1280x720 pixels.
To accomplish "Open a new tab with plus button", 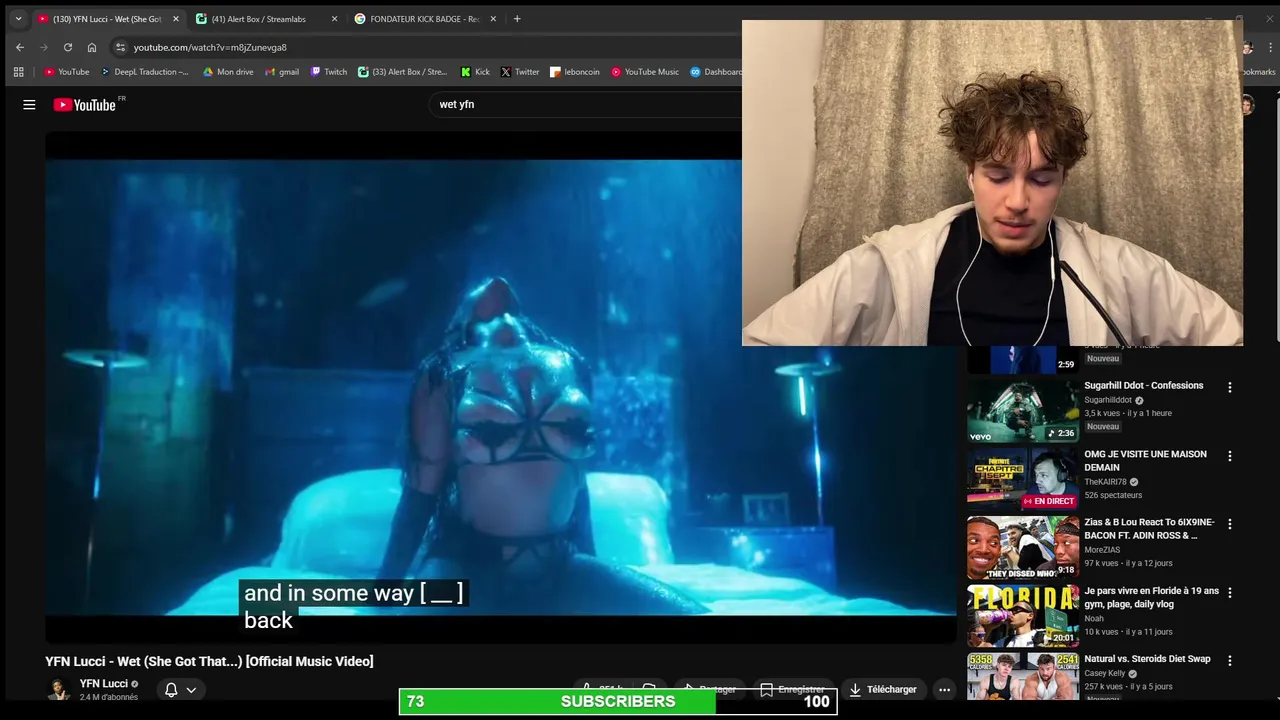I will (x=517, y=19).
